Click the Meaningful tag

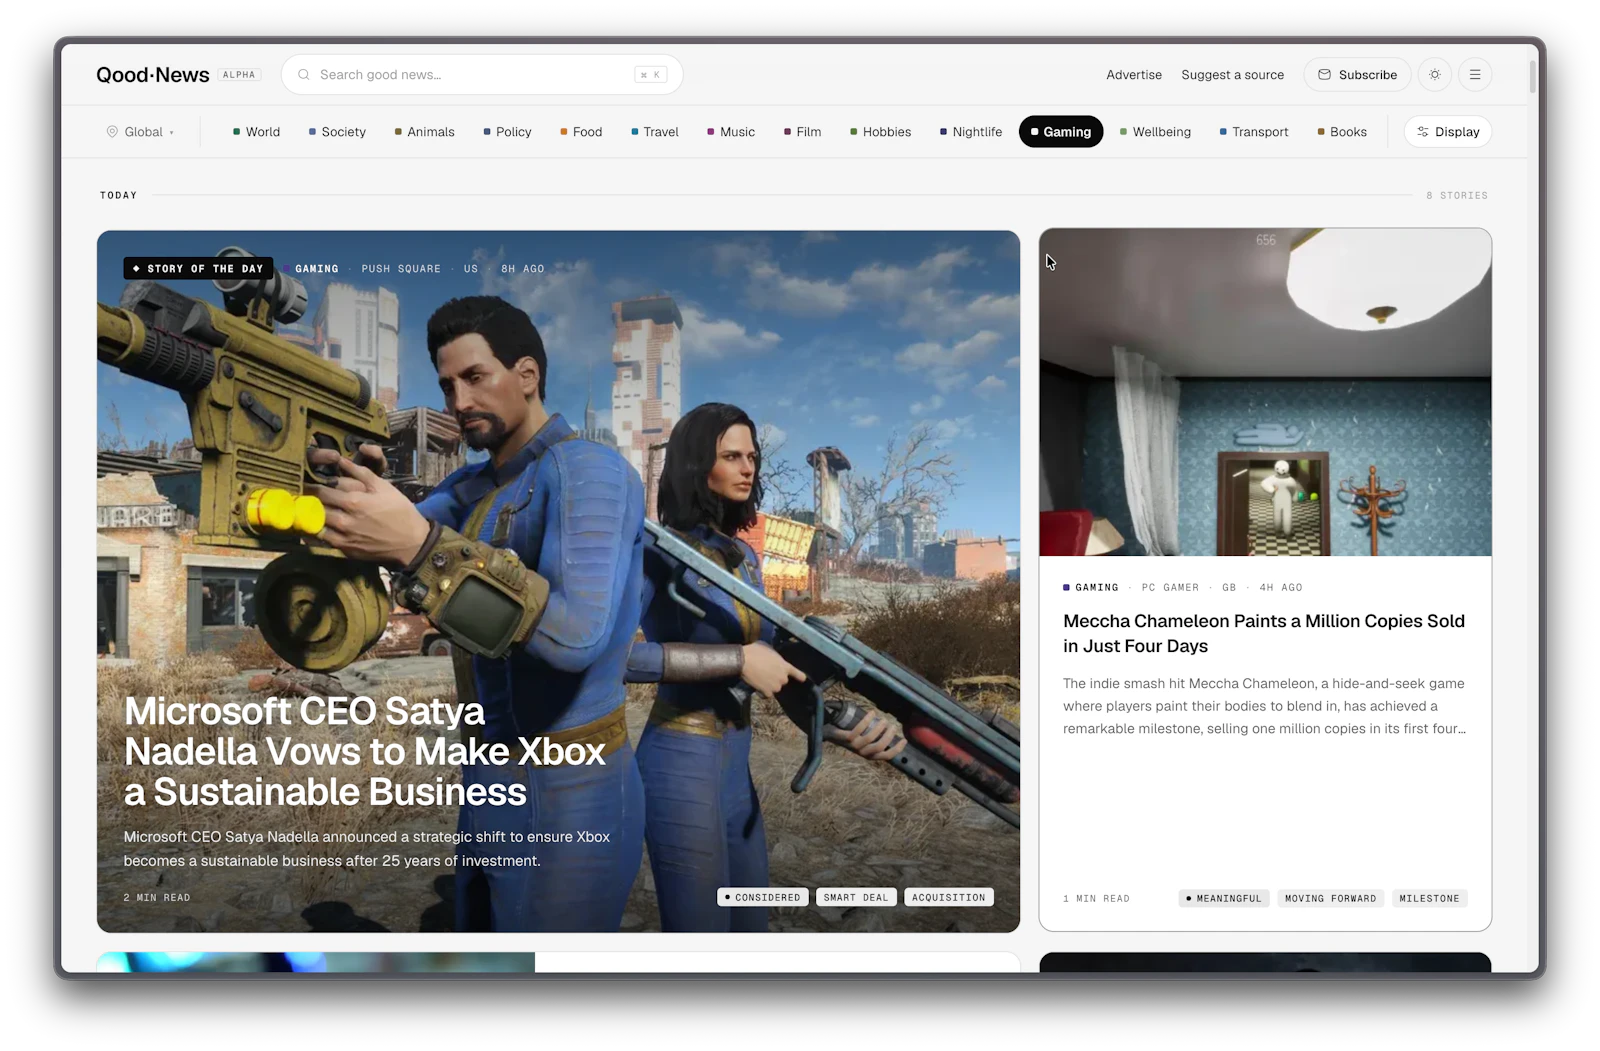coord(1224,899)
